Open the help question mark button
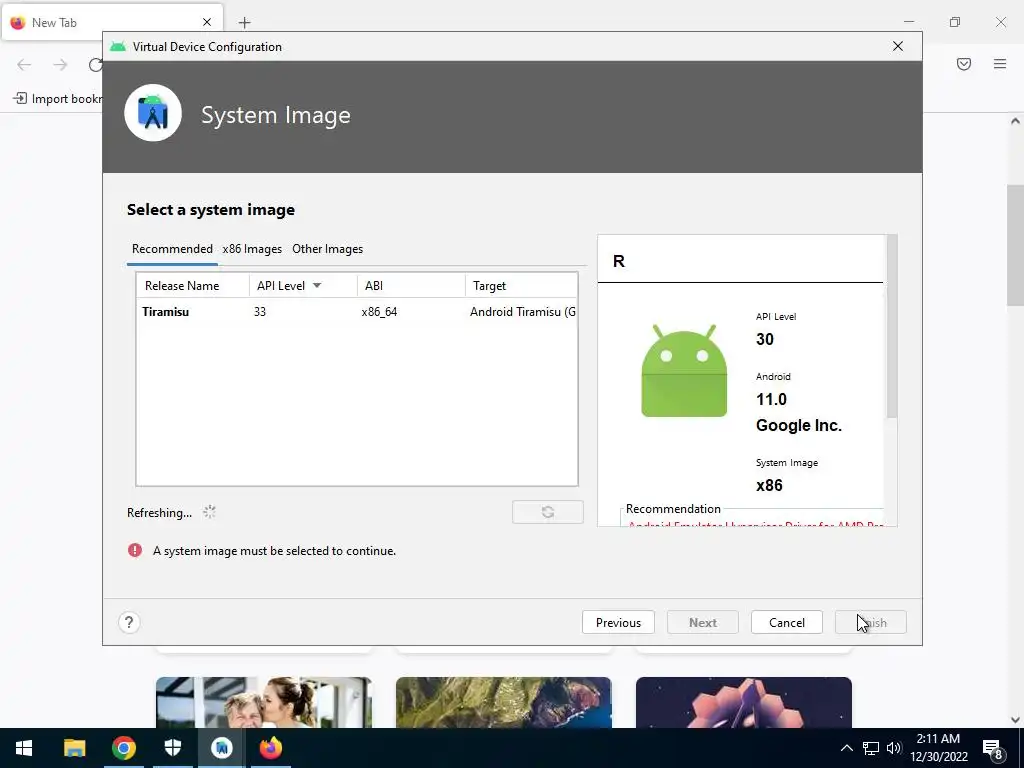1024x768 pixels. [x=129, y=622]
